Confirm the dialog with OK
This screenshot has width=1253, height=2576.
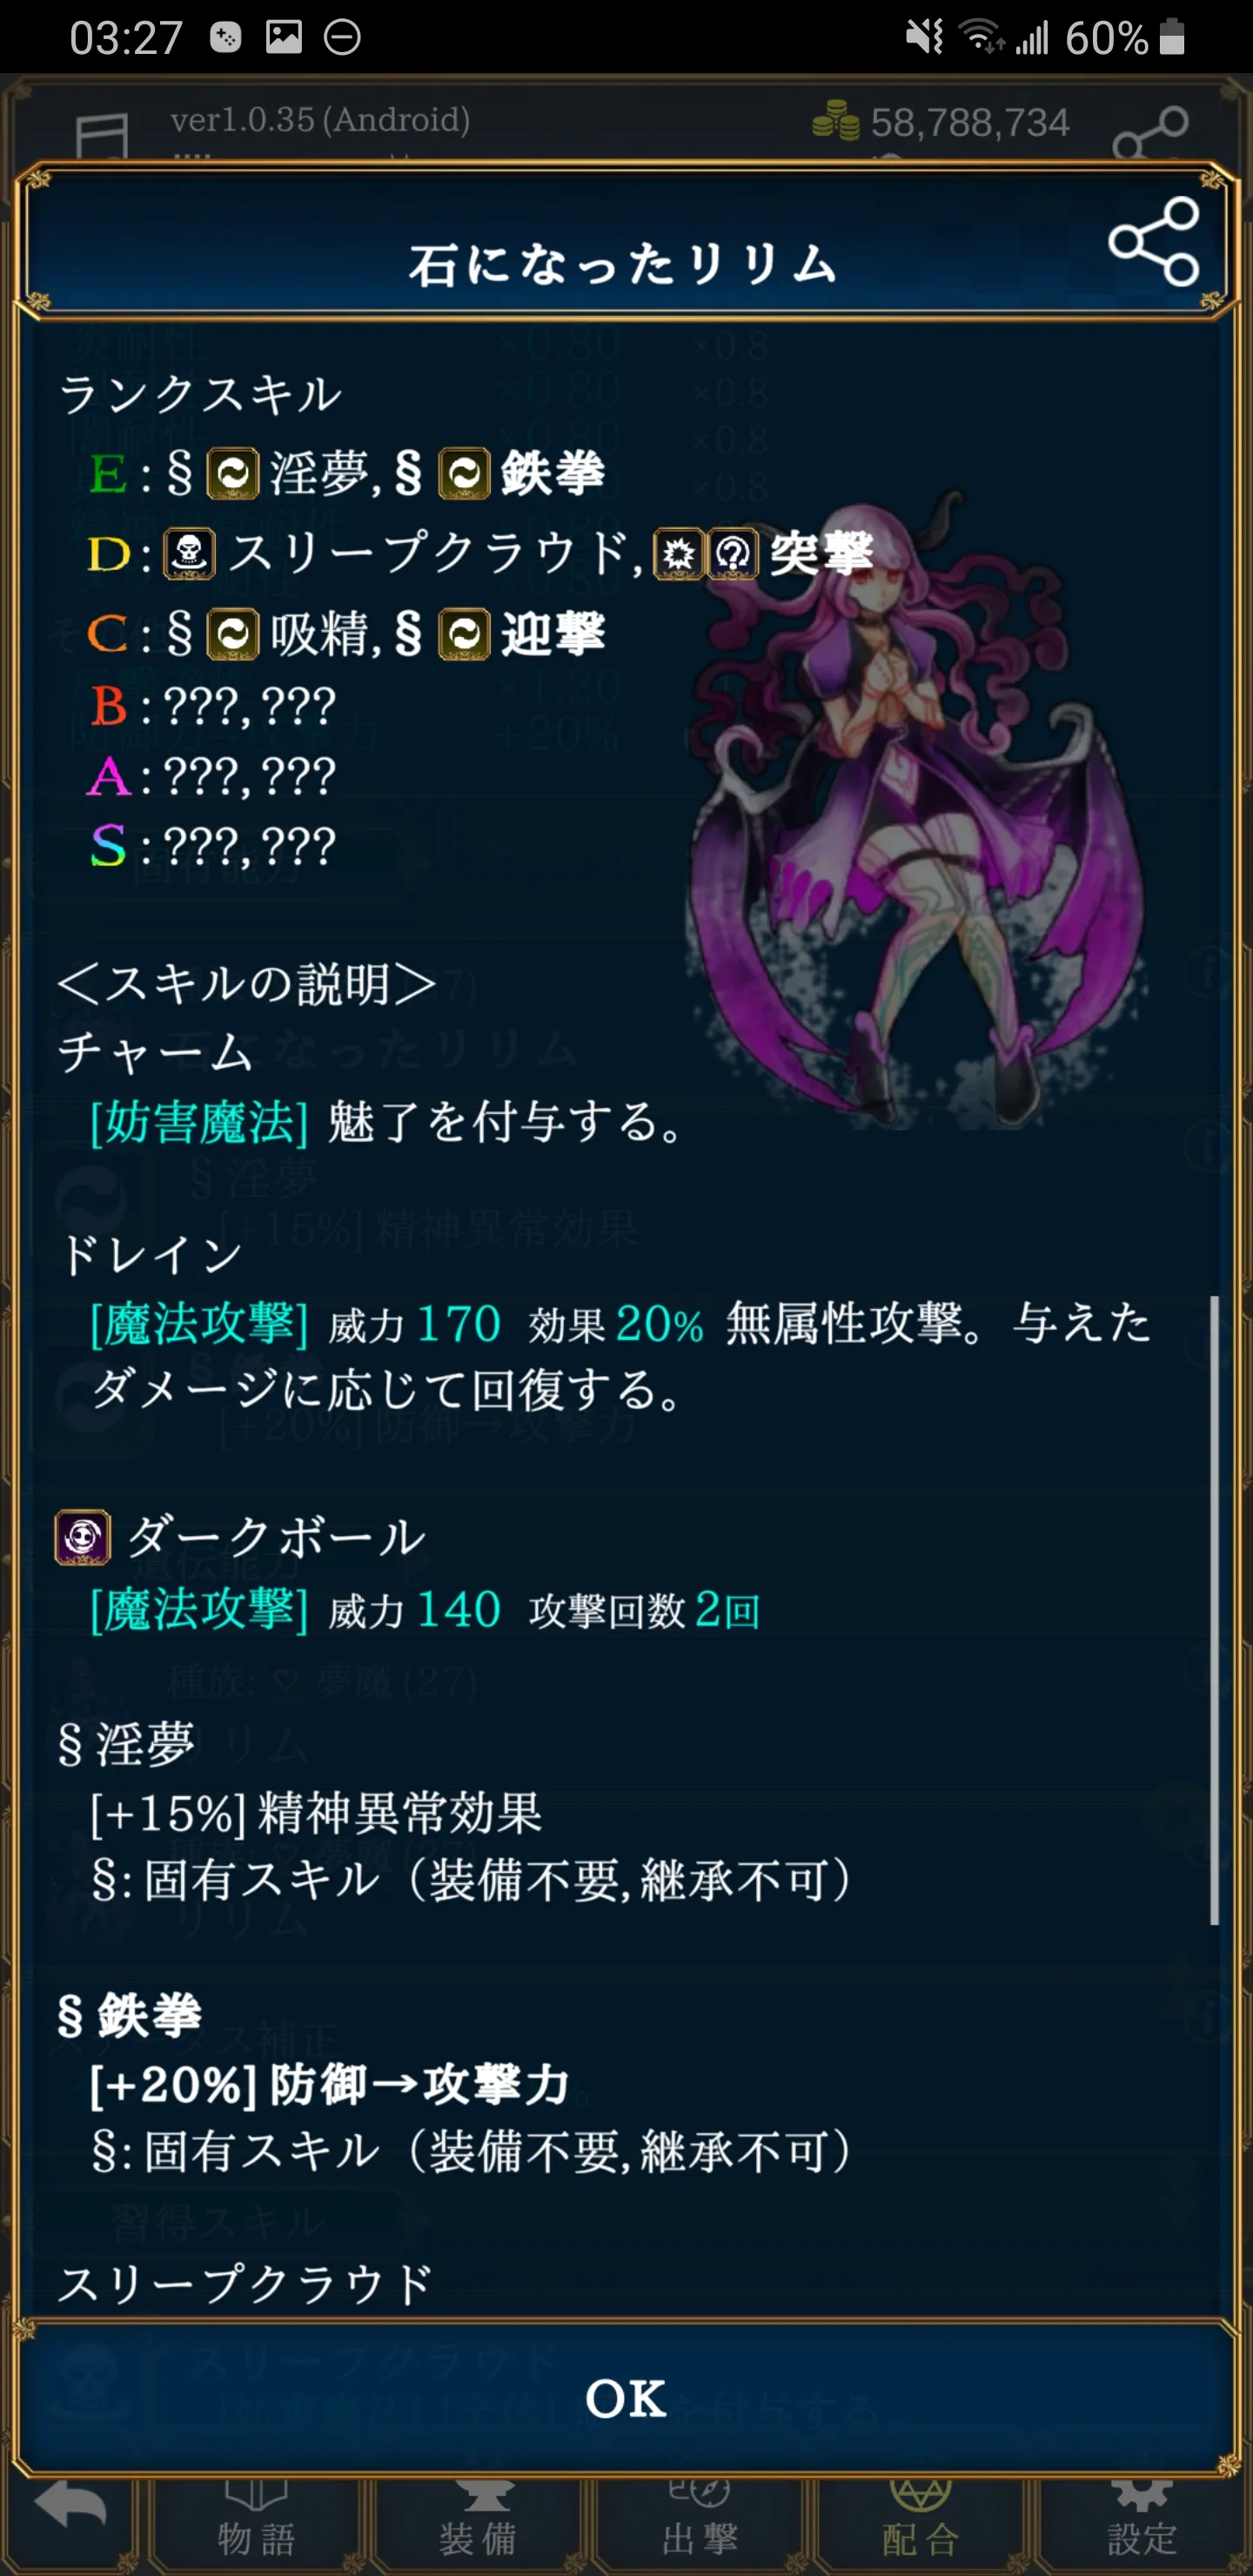[x=626, y=2398]
